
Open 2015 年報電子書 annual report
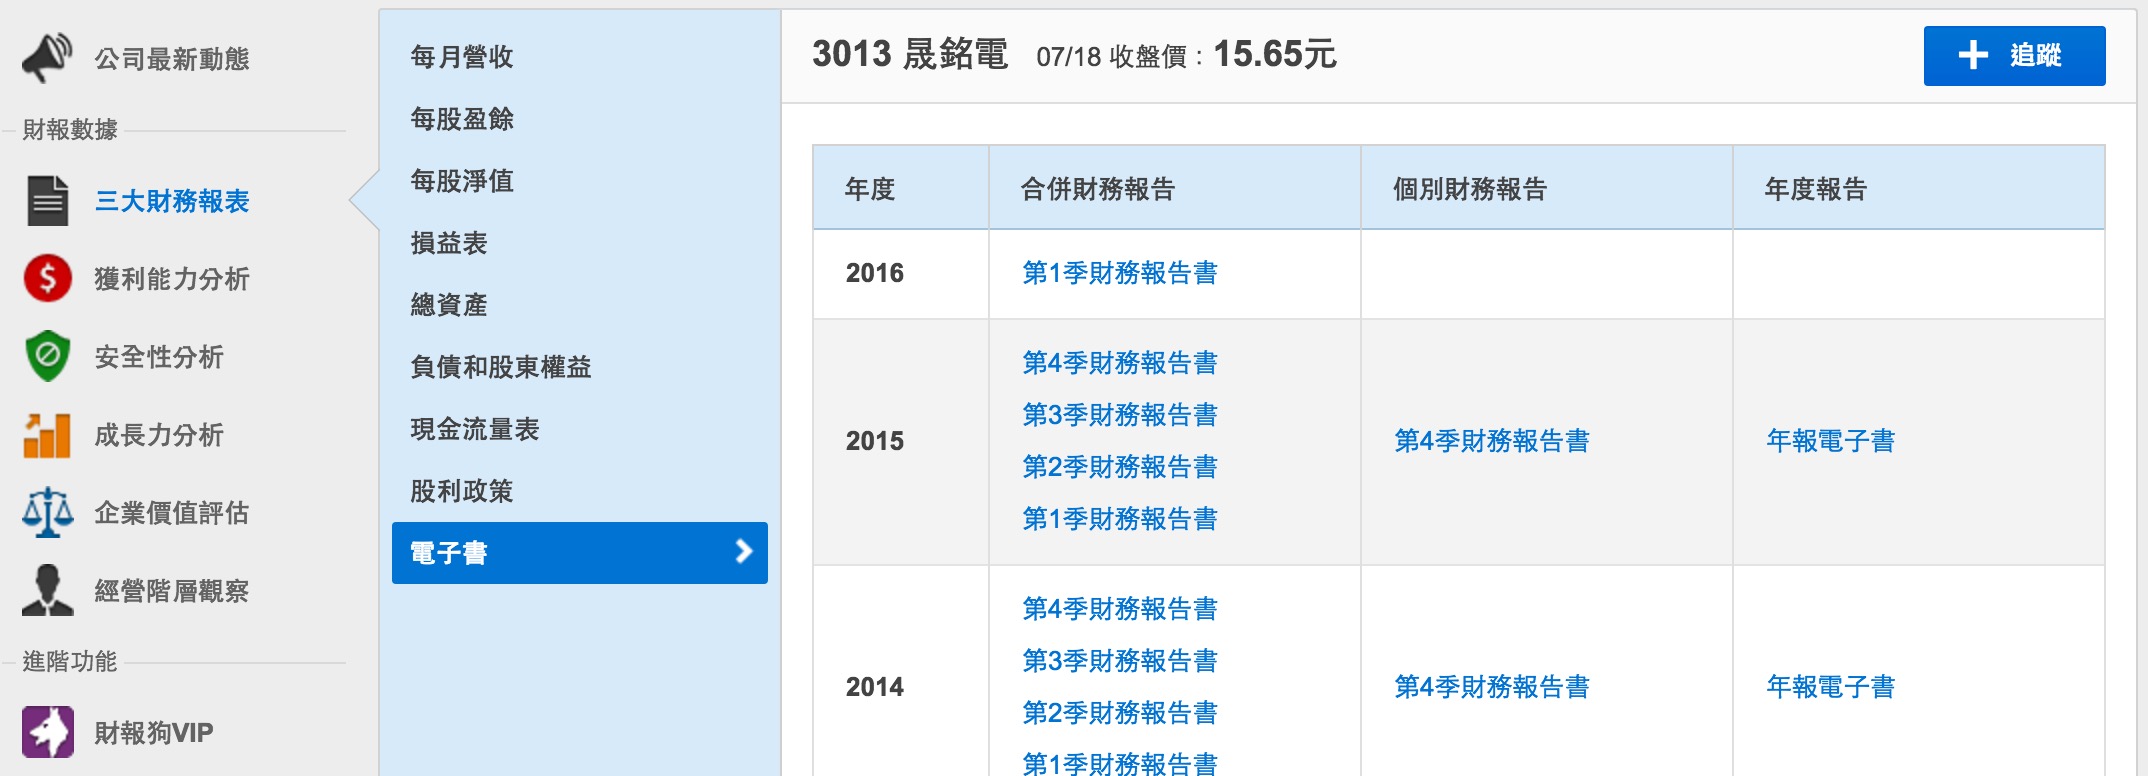(1831, 441)
